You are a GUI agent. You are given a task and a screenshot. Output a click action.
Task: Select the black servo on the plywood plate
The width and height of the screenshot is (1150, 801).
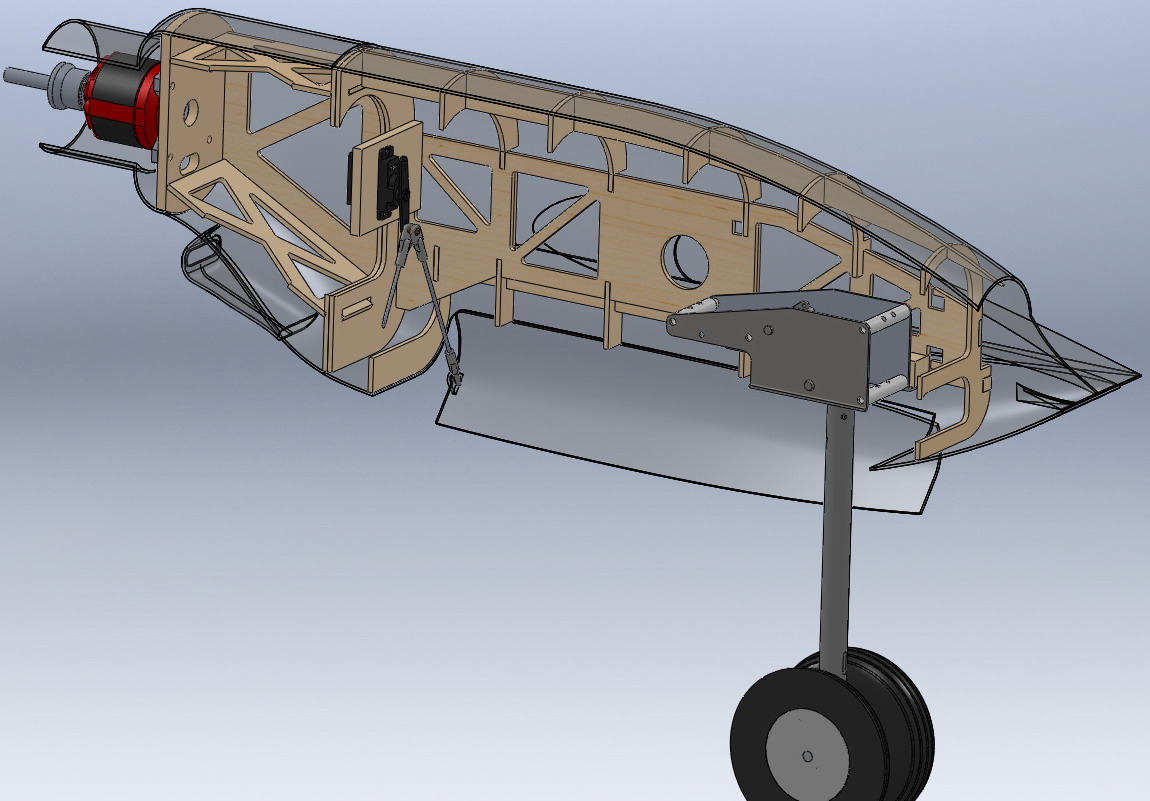tap(393, 186)
